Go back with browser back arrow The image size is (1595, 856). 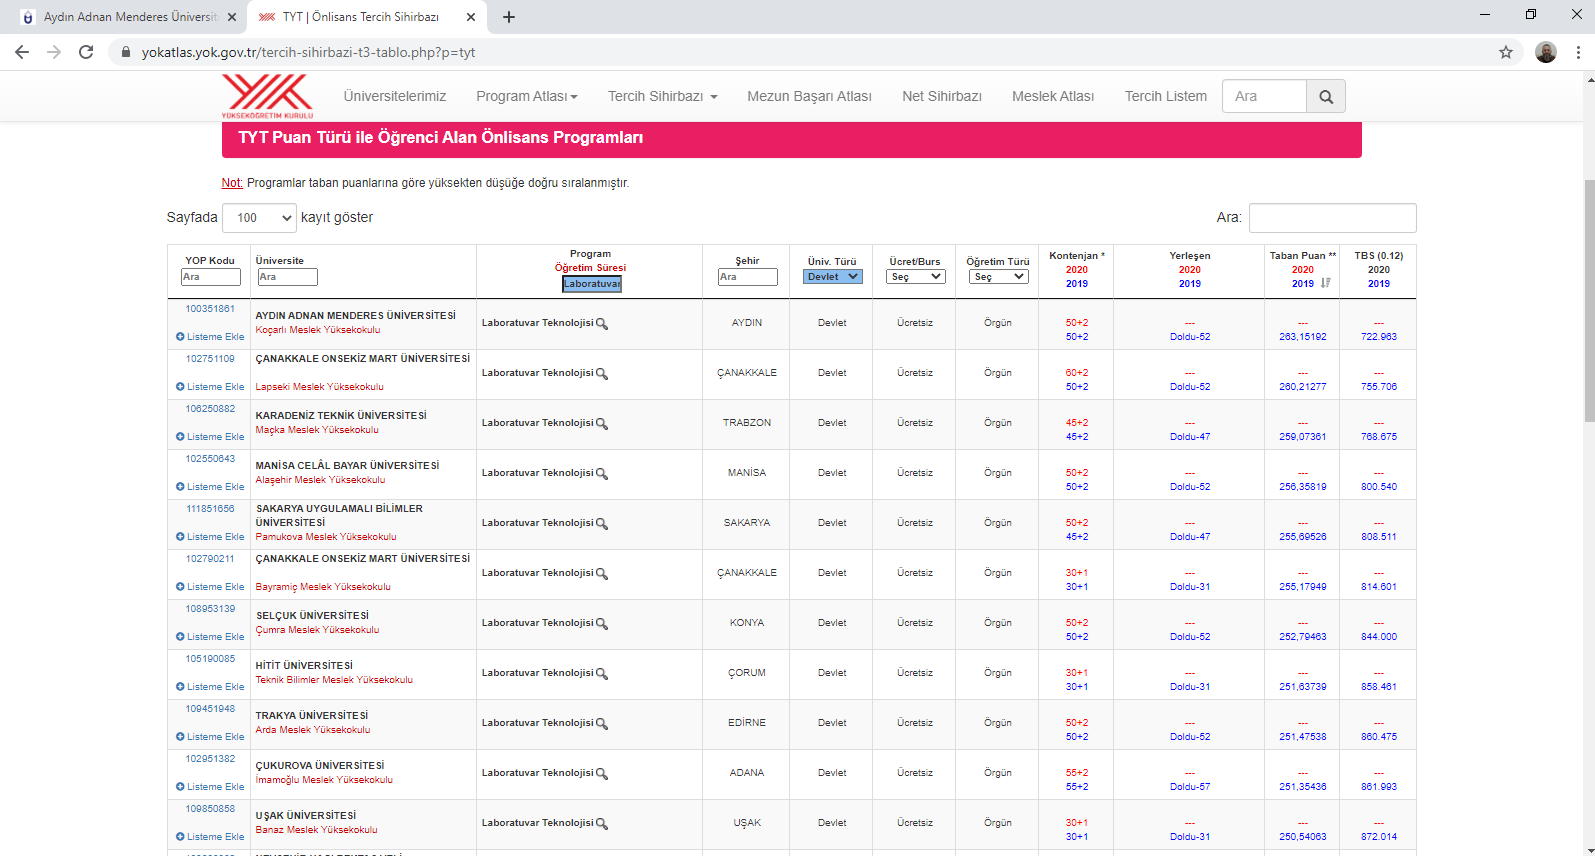click(22, 52)
